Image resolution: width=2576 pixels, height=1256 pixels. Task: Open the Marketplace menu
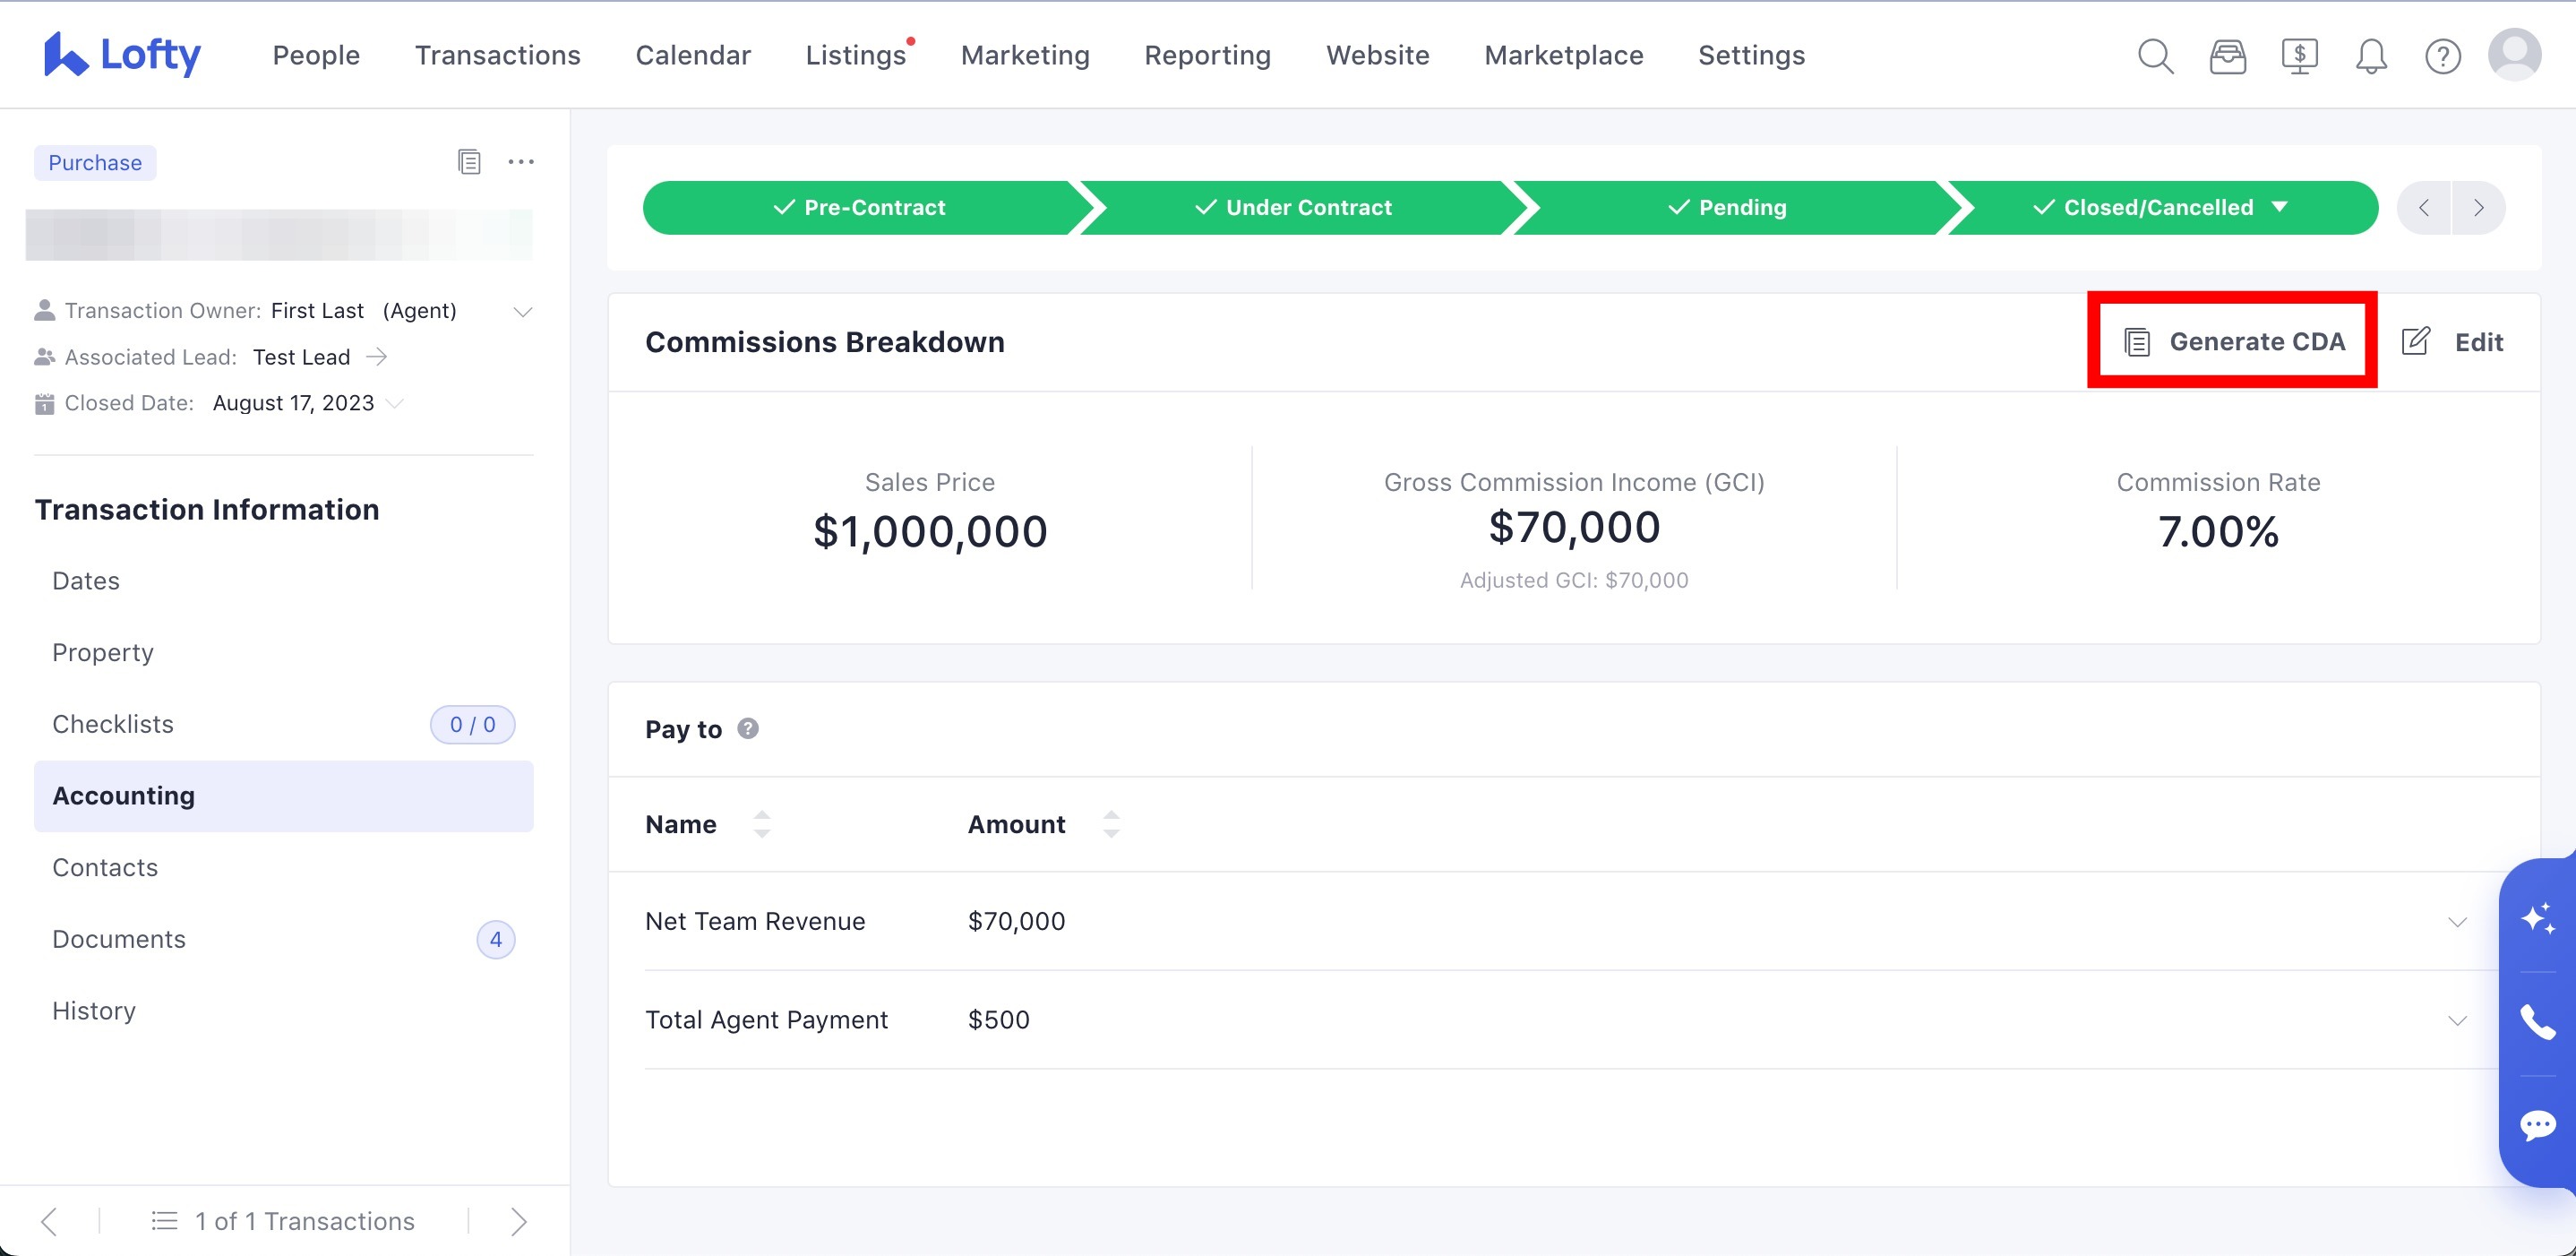point(1564,55)
